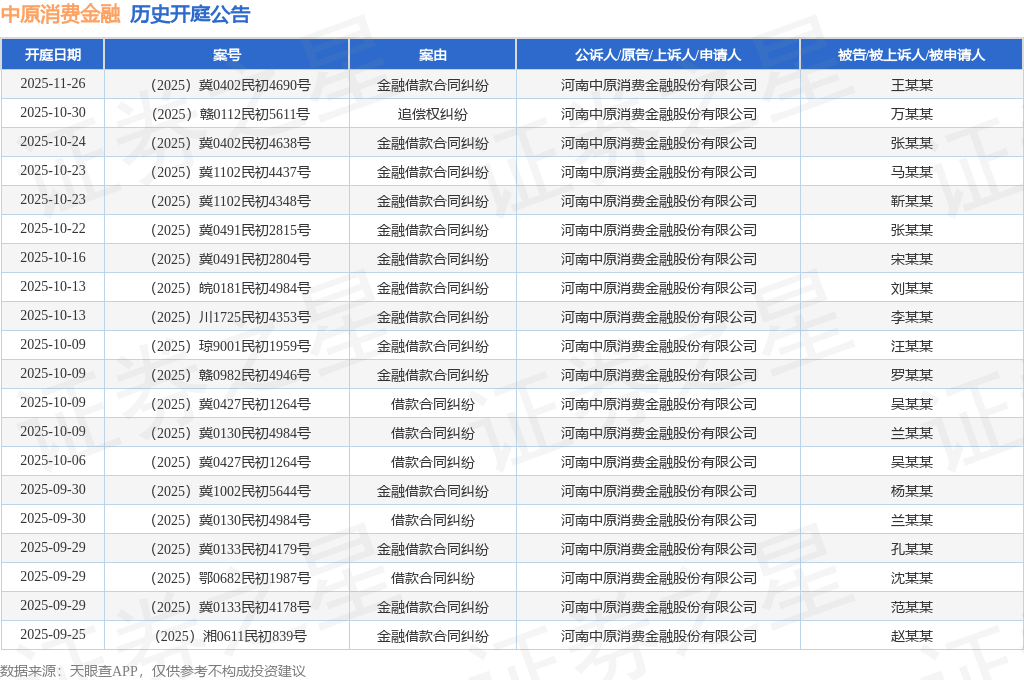This screenshot has height=680, width=1024.
Task: Click defendant 李某某
Action: point(912,317)
